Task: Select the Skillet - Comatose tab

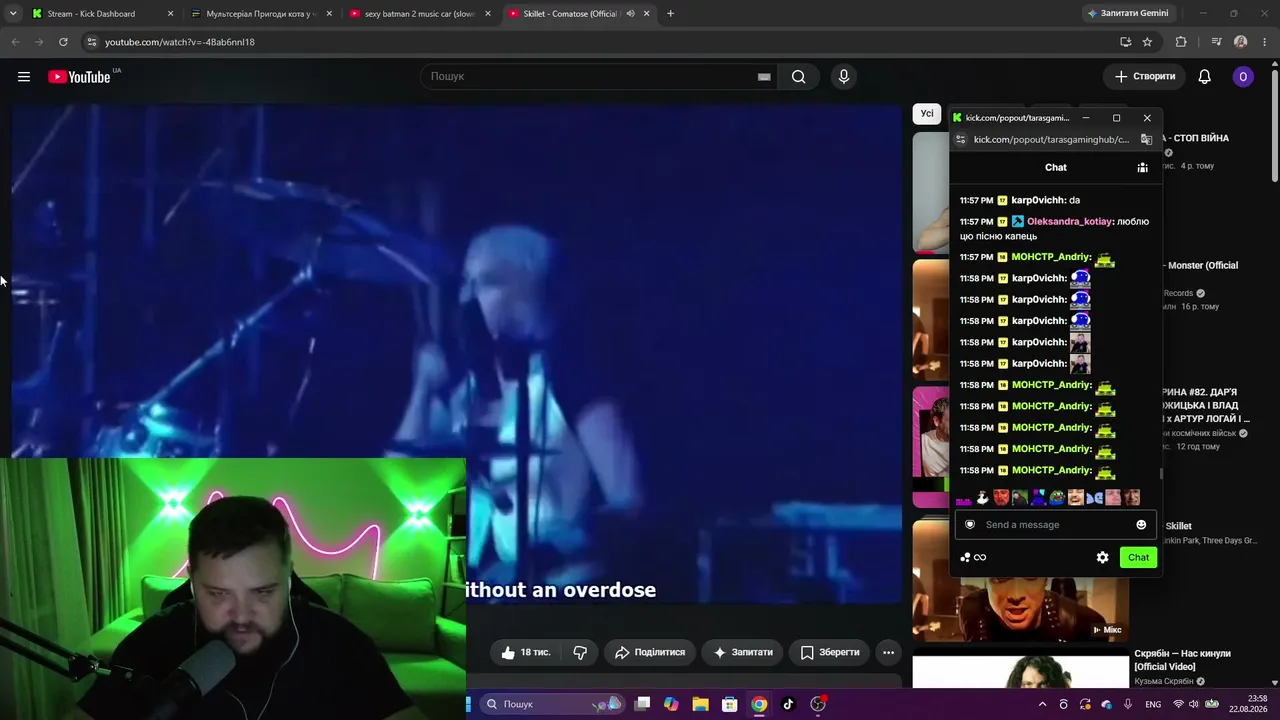Action: click(x=579, y=14)
